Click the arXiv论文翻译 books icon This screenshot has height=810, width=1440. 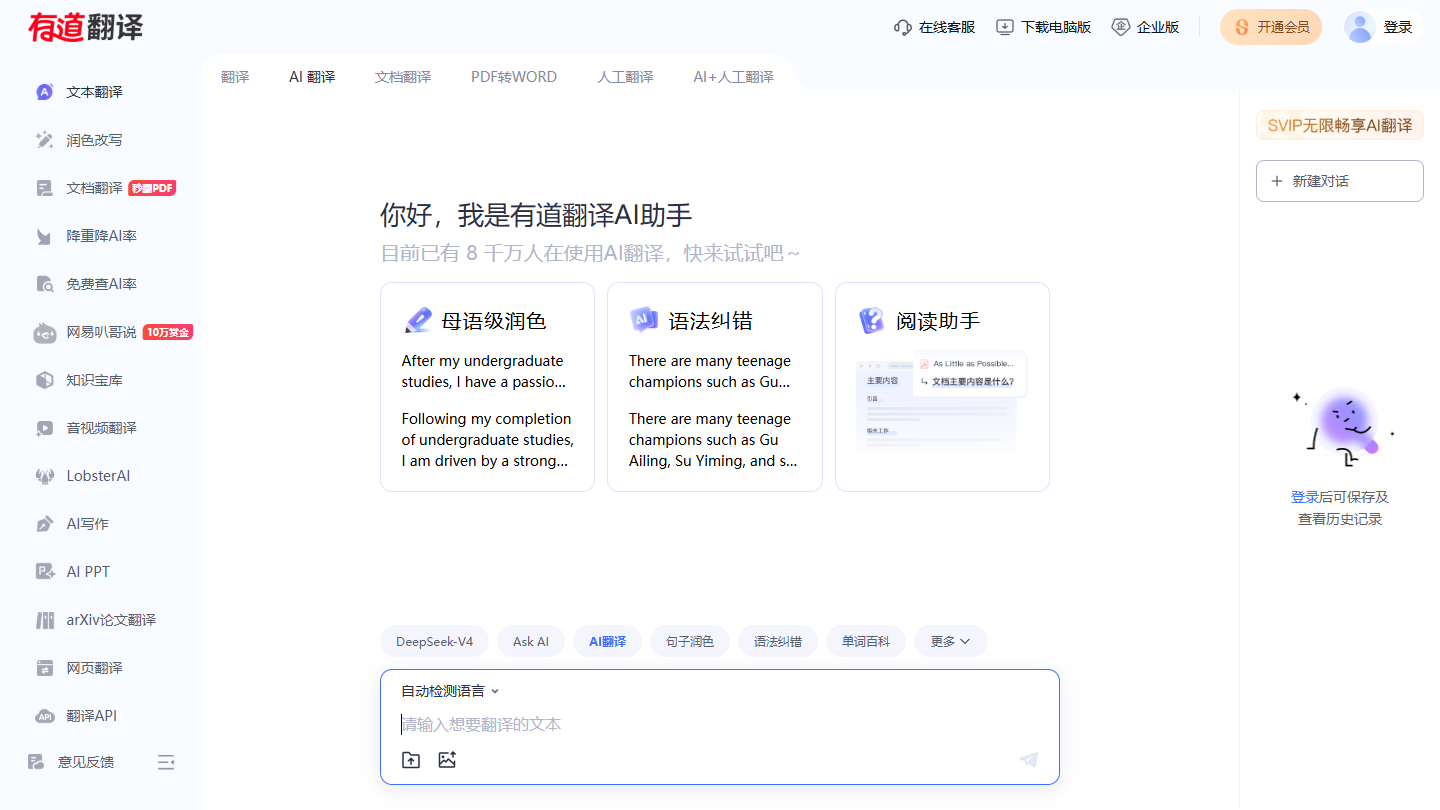(x=44, y=620)
